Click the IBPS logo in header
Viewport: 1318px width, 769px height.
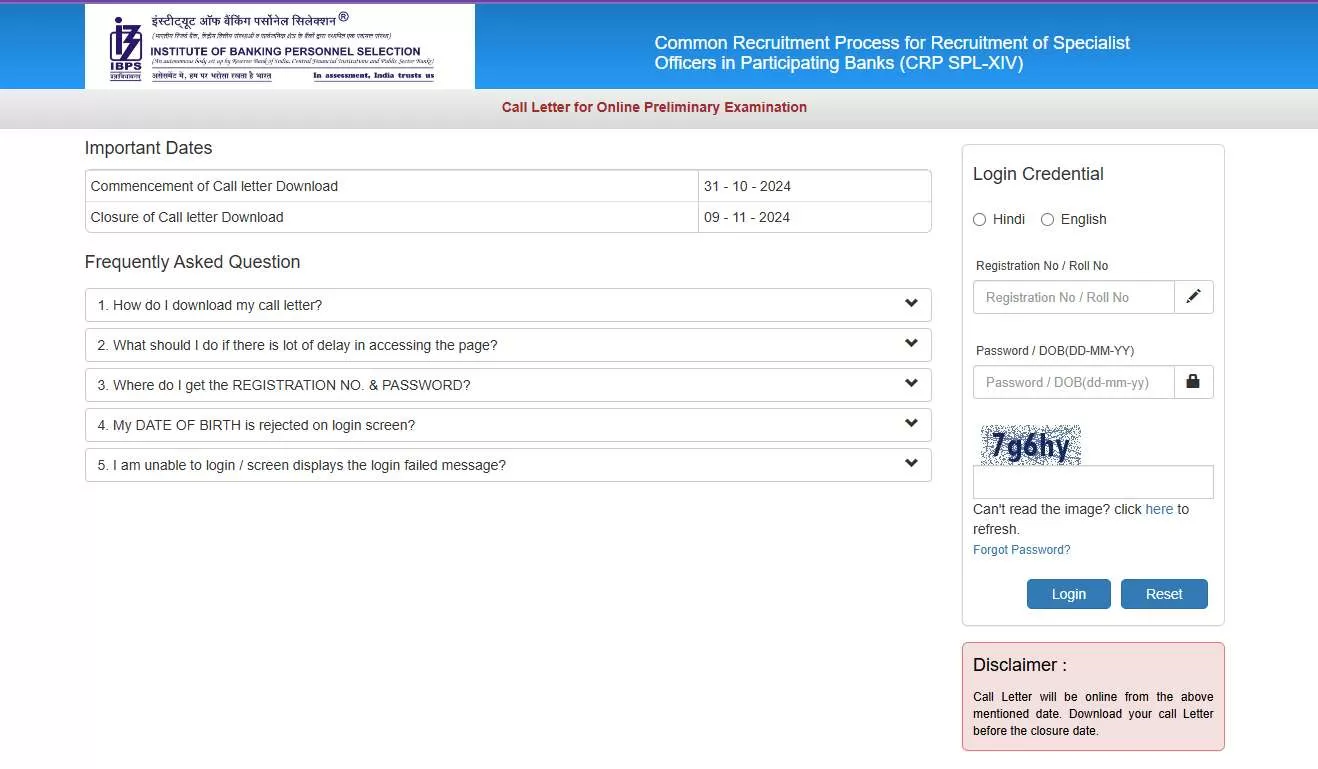(126, 47)
